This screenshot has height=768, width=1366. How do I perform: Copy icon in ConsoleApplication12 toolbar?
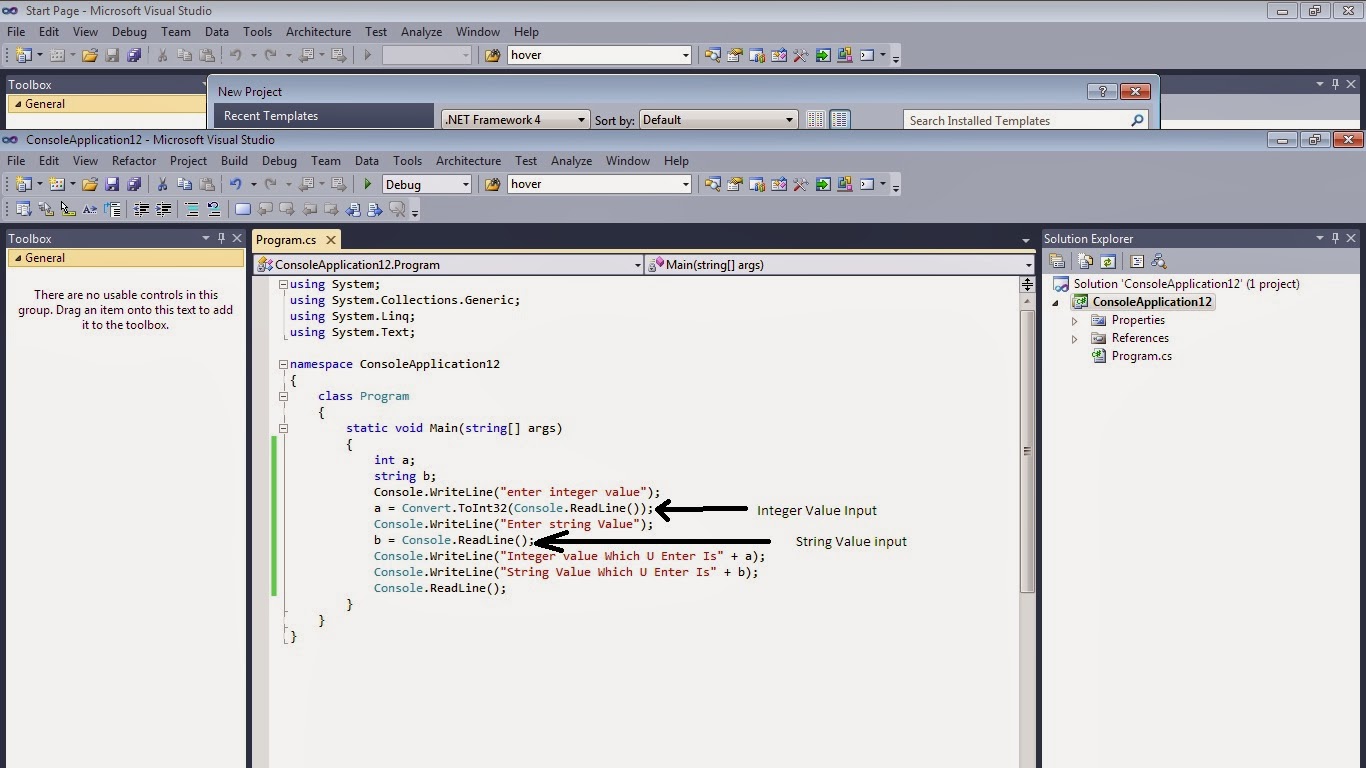(x=184, y=184)
